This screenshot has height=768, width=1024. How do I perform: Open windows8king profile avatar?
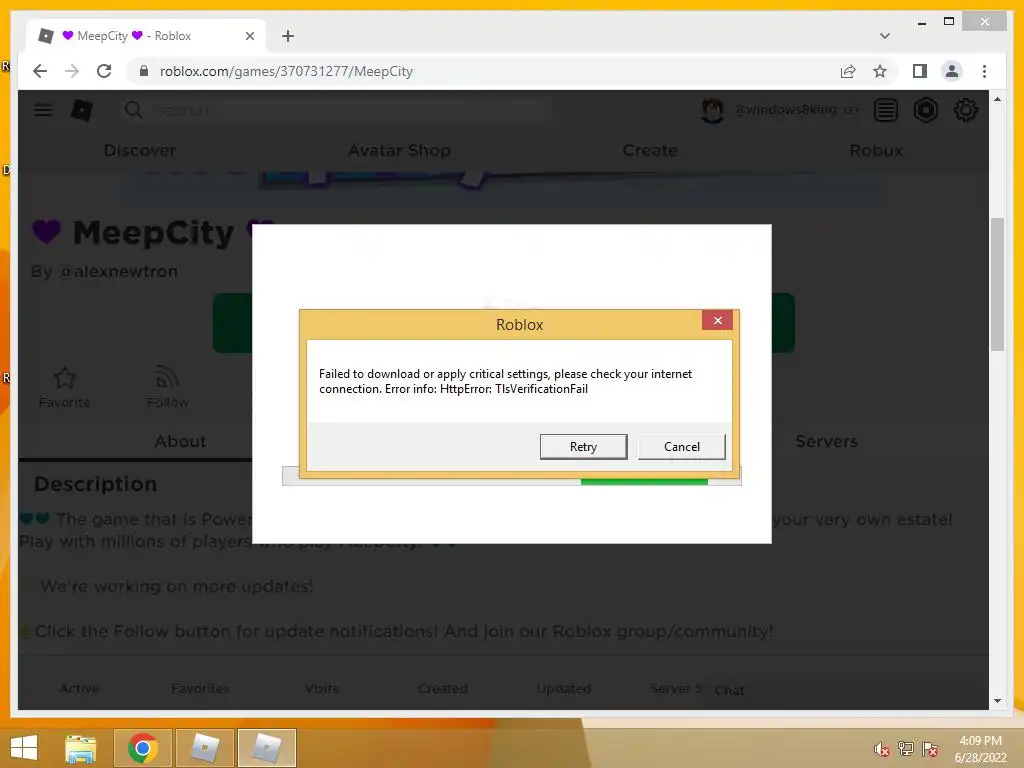712,110
